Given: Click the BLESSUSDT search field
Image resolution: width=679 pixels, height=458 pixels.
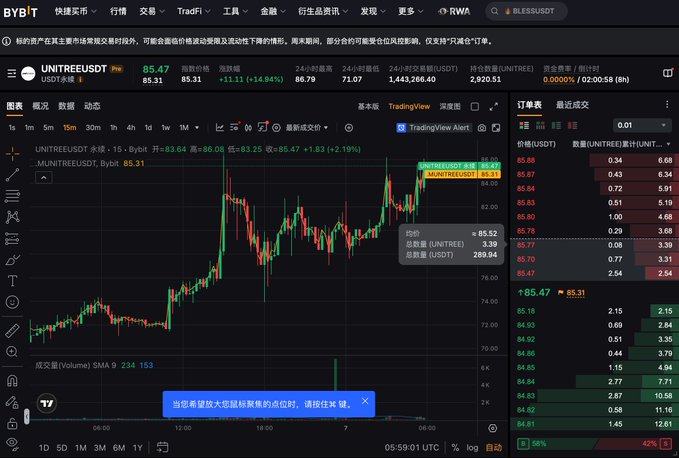Looking at the screenshot, I should click(x=526, y=11).
